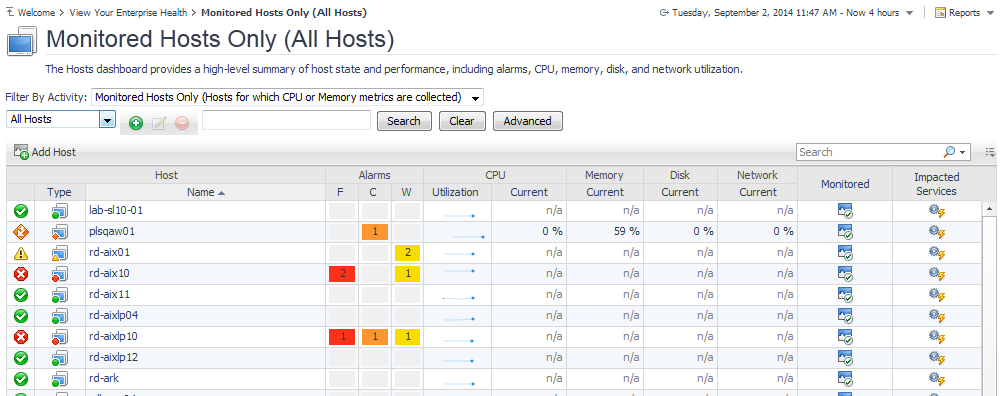Click critical alarm count for rd-aixlp10

[x=374, y=337]
